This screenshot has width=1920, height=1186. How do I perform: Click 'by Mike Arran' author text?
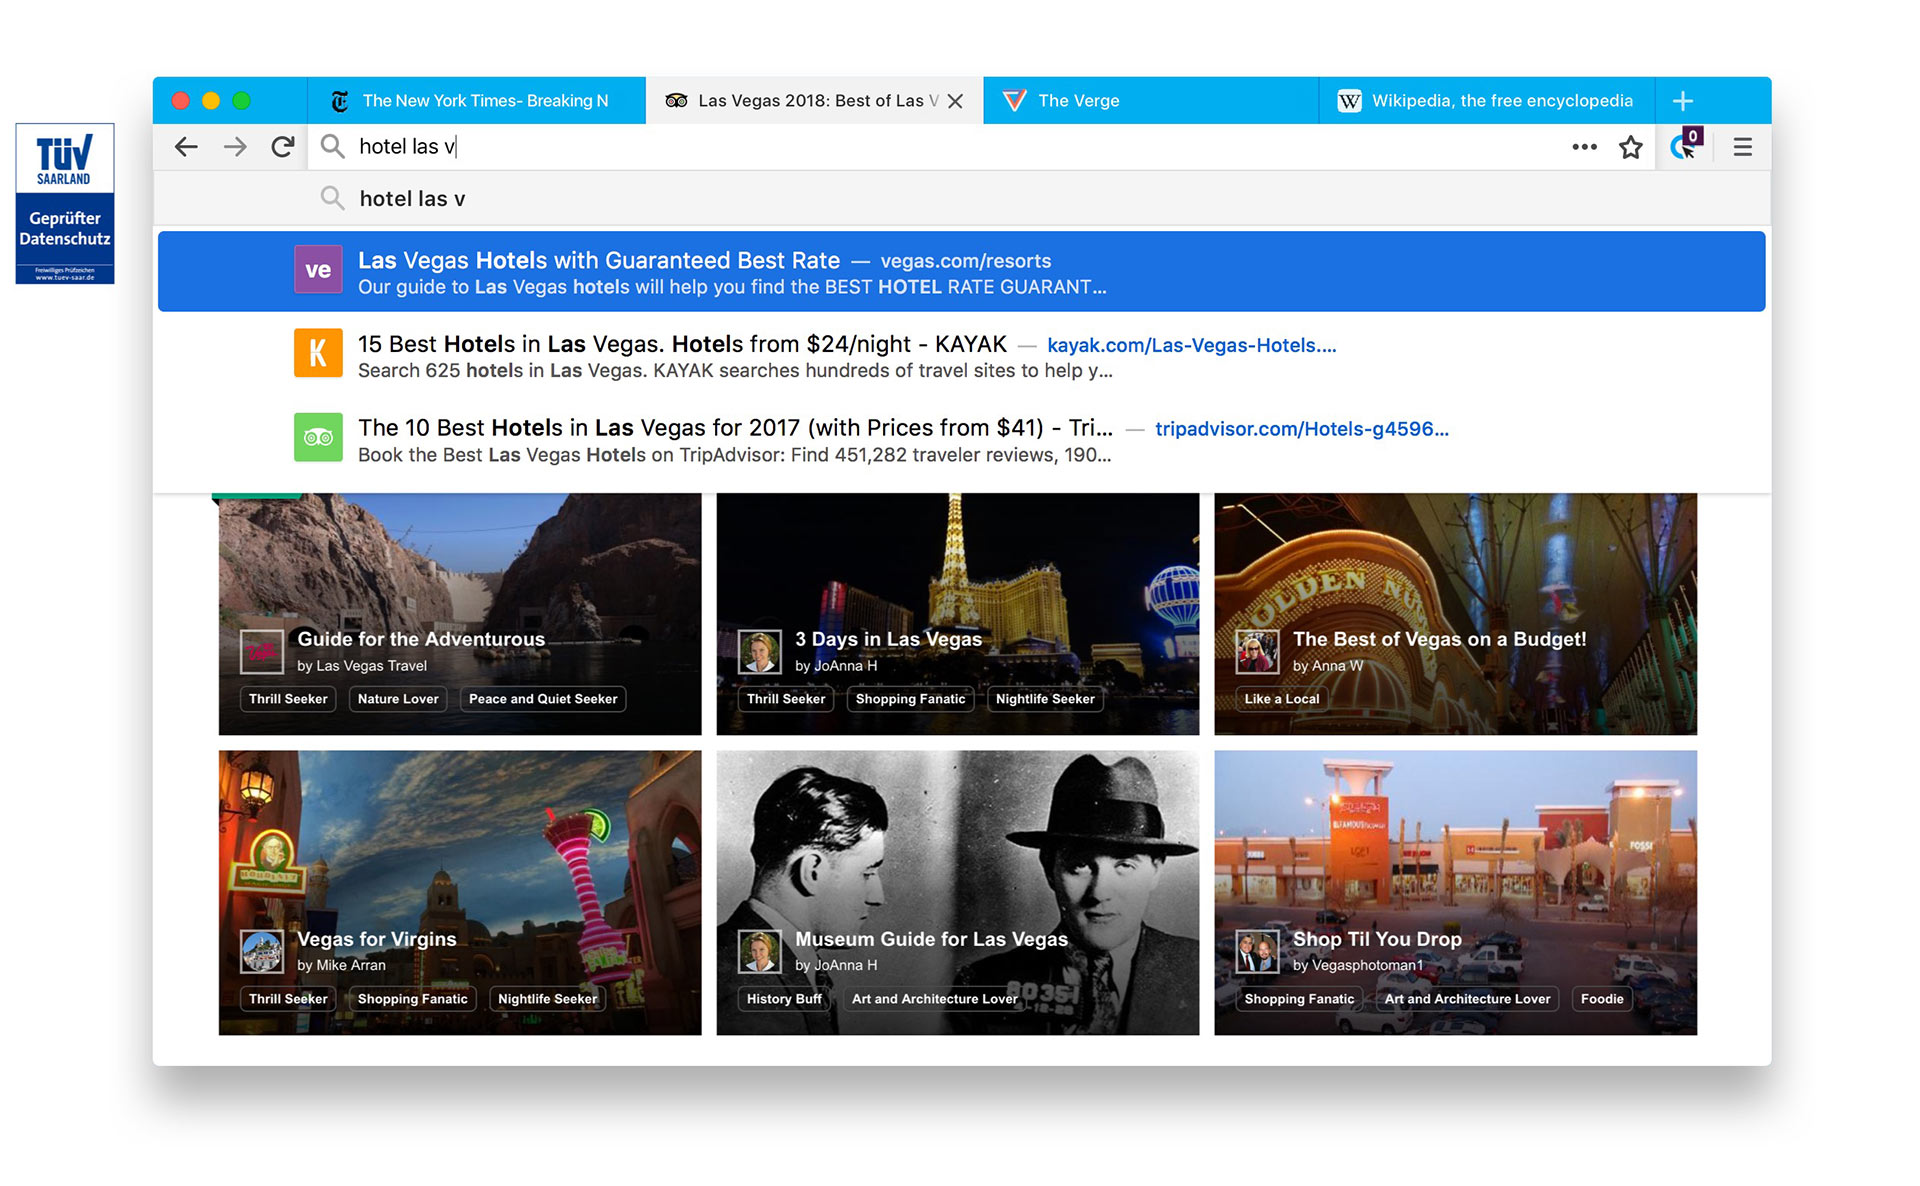coord(341,965)
